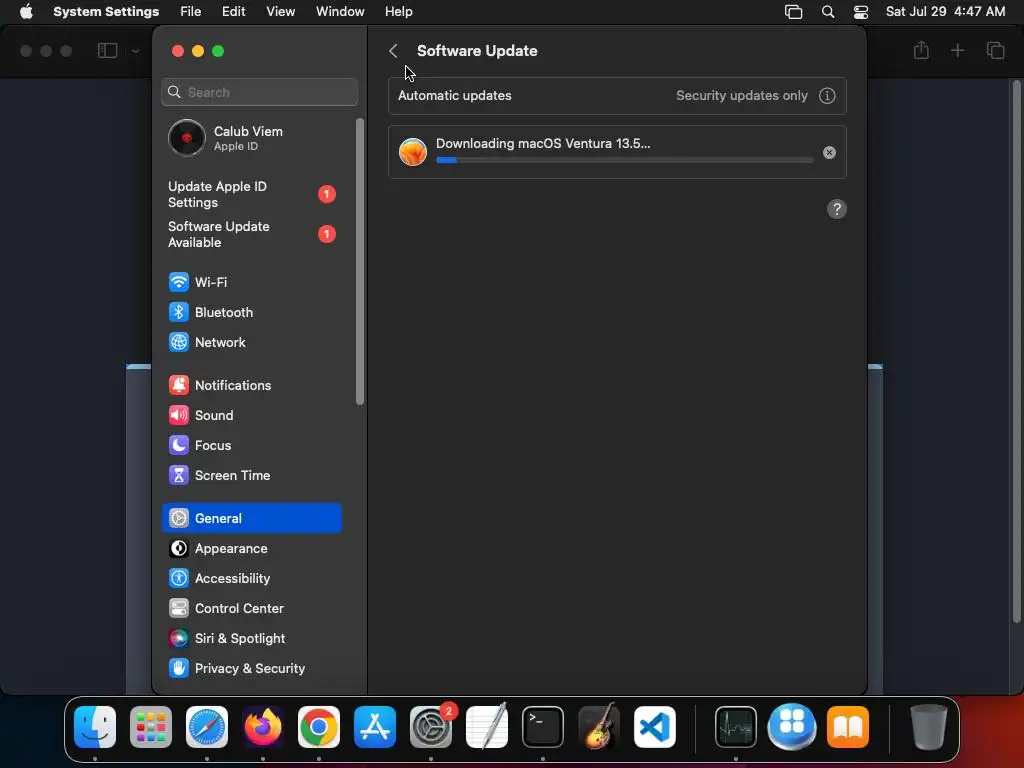The width and height of the screenshot is (1024, 768).
Task: Select Sound in the sidebar
Action: point(251,415)
